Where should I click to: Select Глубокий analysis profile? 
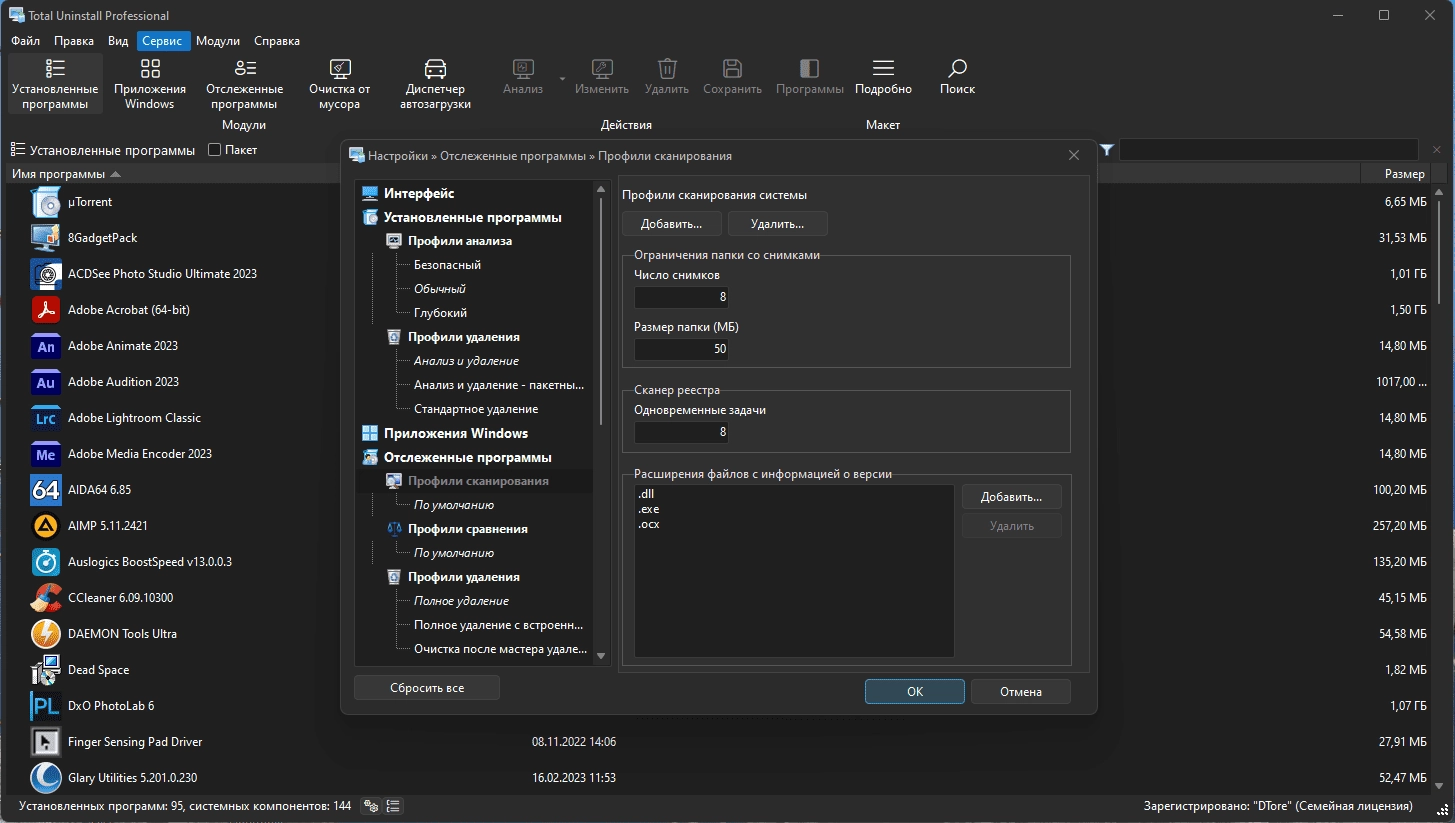click(x=441, y=313)
